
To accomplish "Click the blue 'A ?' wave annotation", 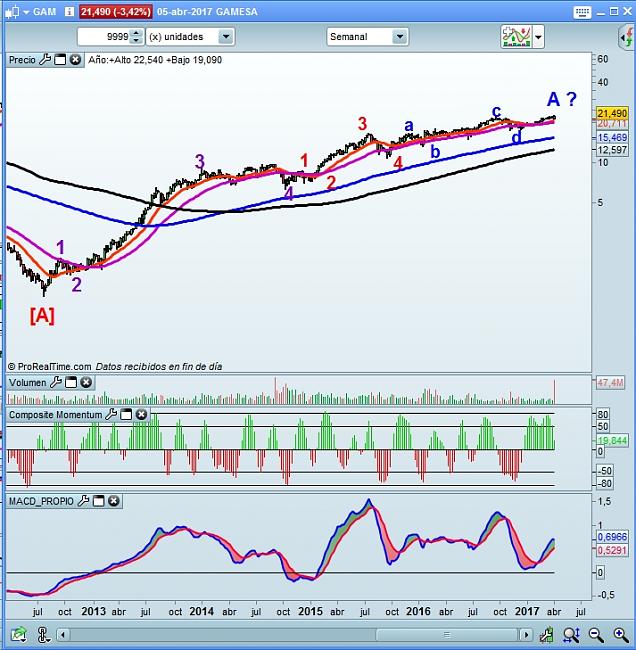I will pyautogui.click(x=562, y=99).
